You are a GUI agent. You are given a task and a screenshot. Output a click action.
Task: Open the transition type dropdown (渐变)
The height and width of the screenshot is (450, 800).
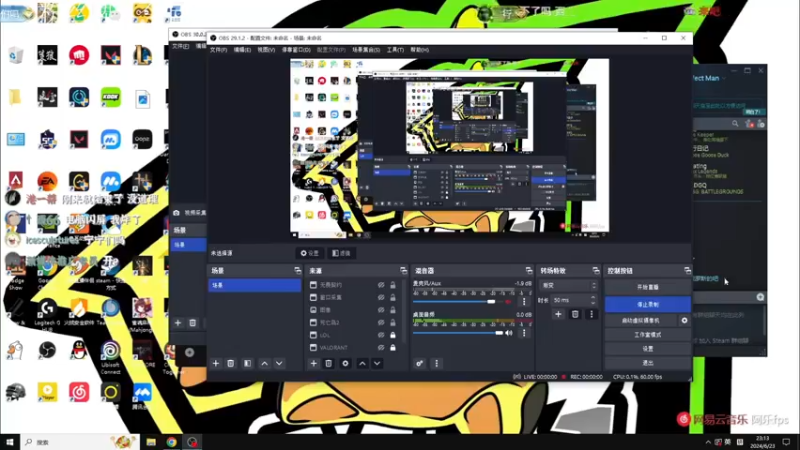tap(568, 286)
